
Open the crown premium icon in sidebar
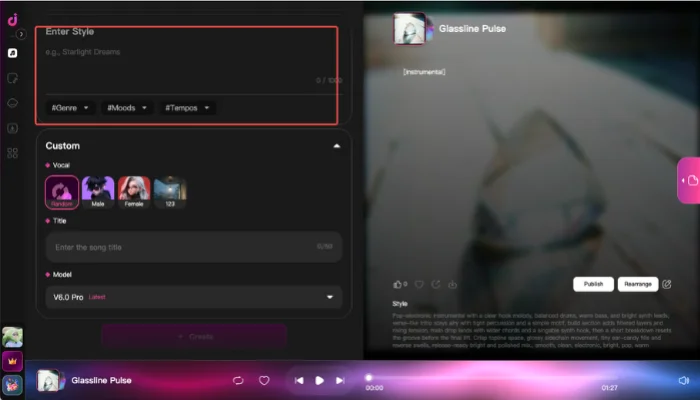tap(12, 361)
